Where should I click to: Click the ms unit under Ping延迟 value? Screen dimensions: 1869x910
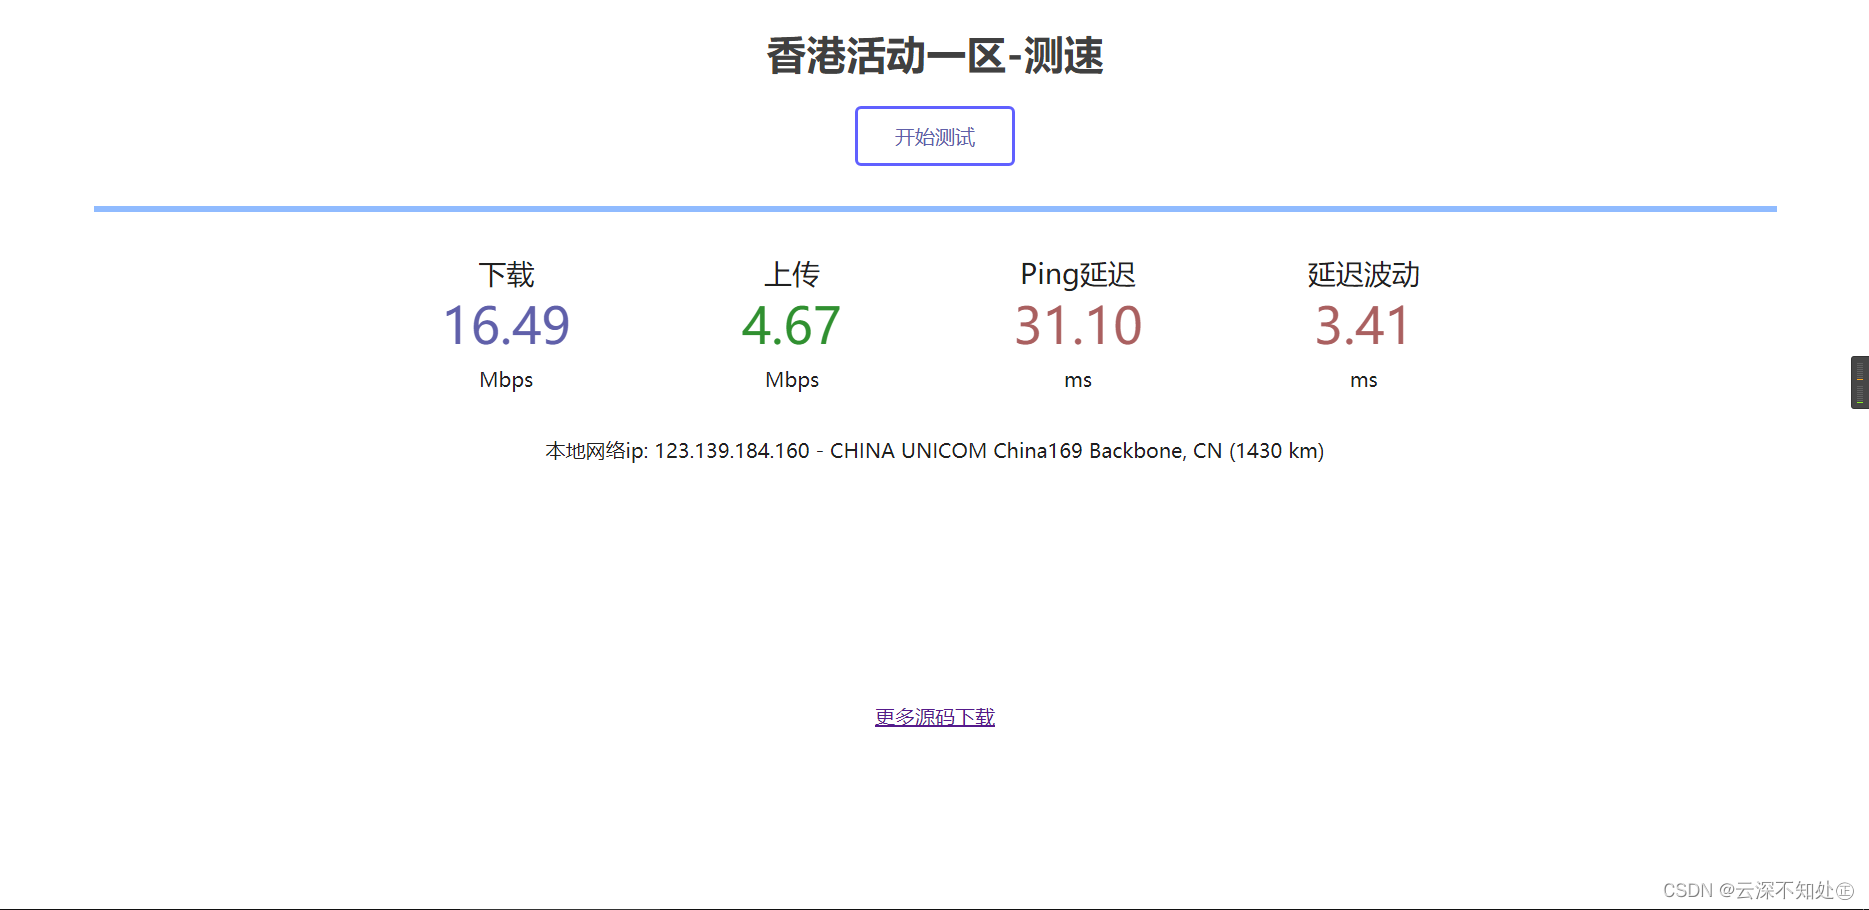click(1078, 380)
